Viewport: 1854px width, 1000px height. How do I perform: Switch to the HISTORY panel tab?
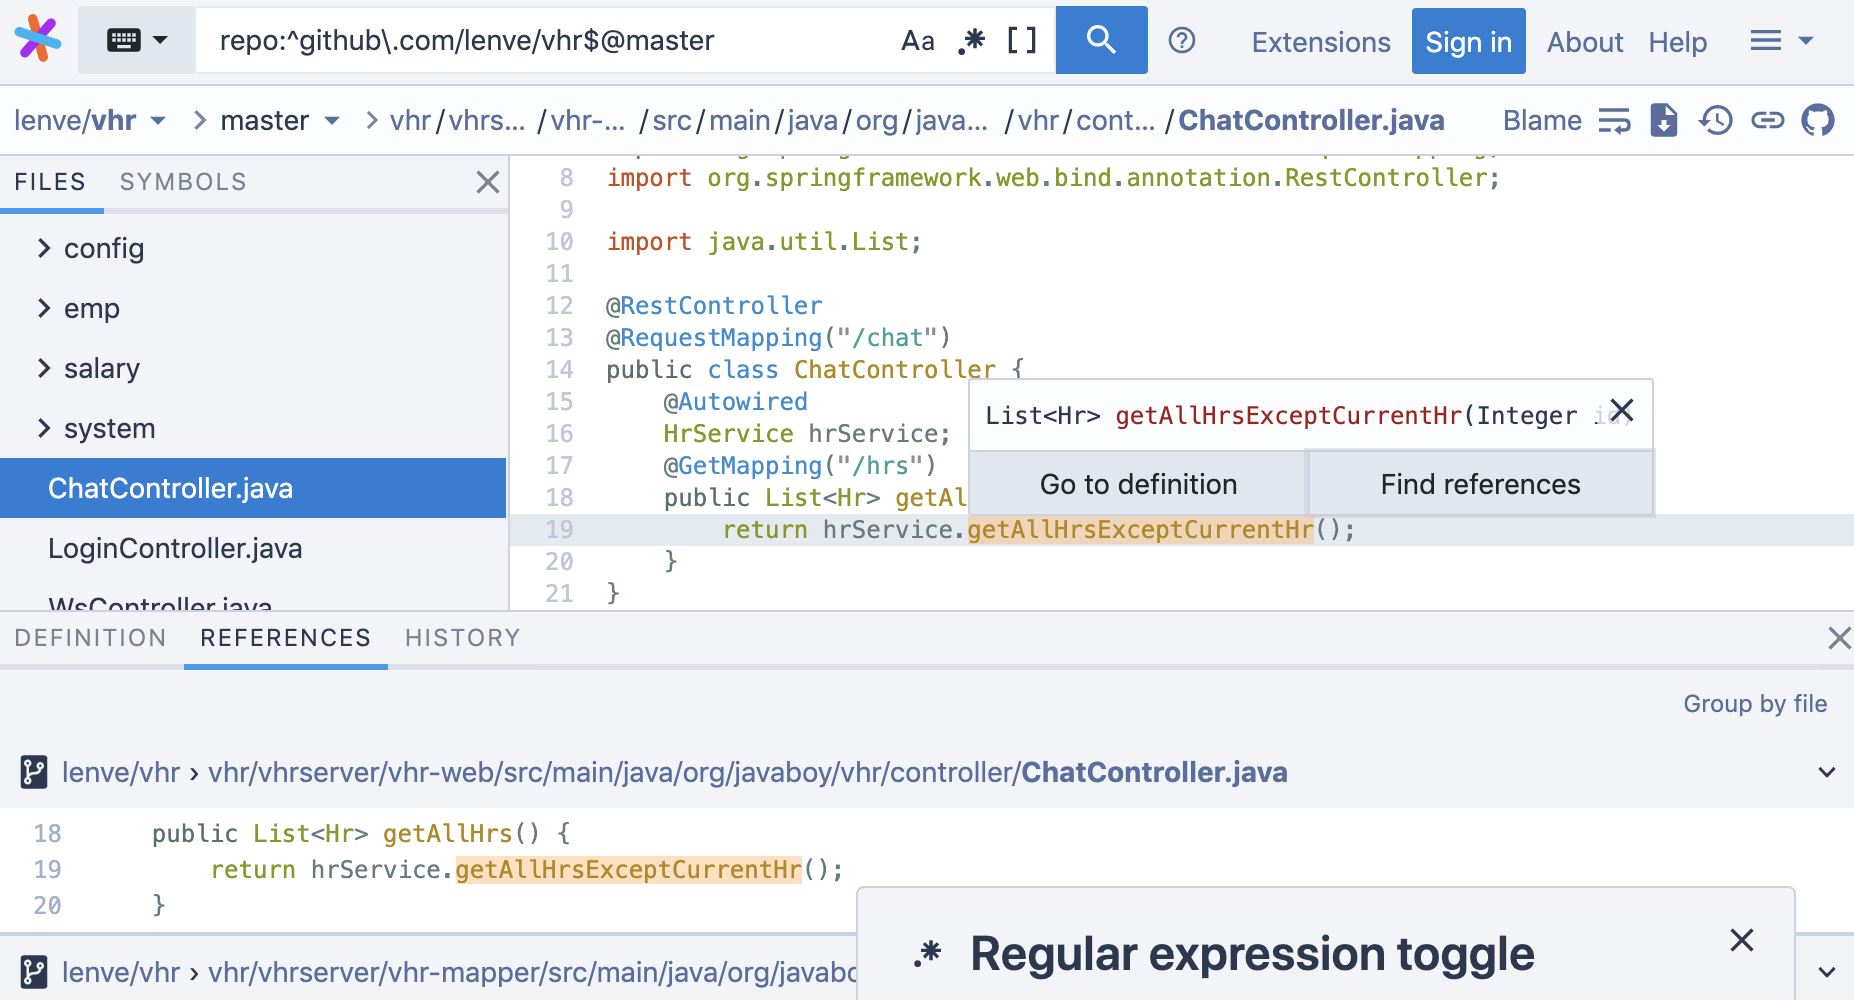pyautogui.click(x=462, y=638)
